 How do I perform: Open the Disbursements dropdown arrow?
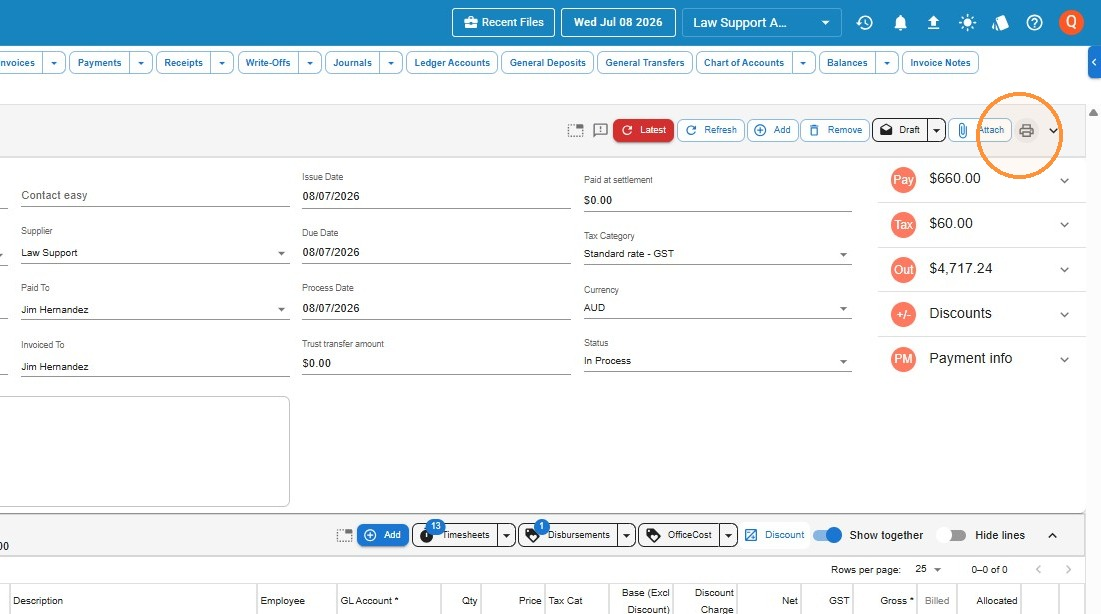coord(626,535)
